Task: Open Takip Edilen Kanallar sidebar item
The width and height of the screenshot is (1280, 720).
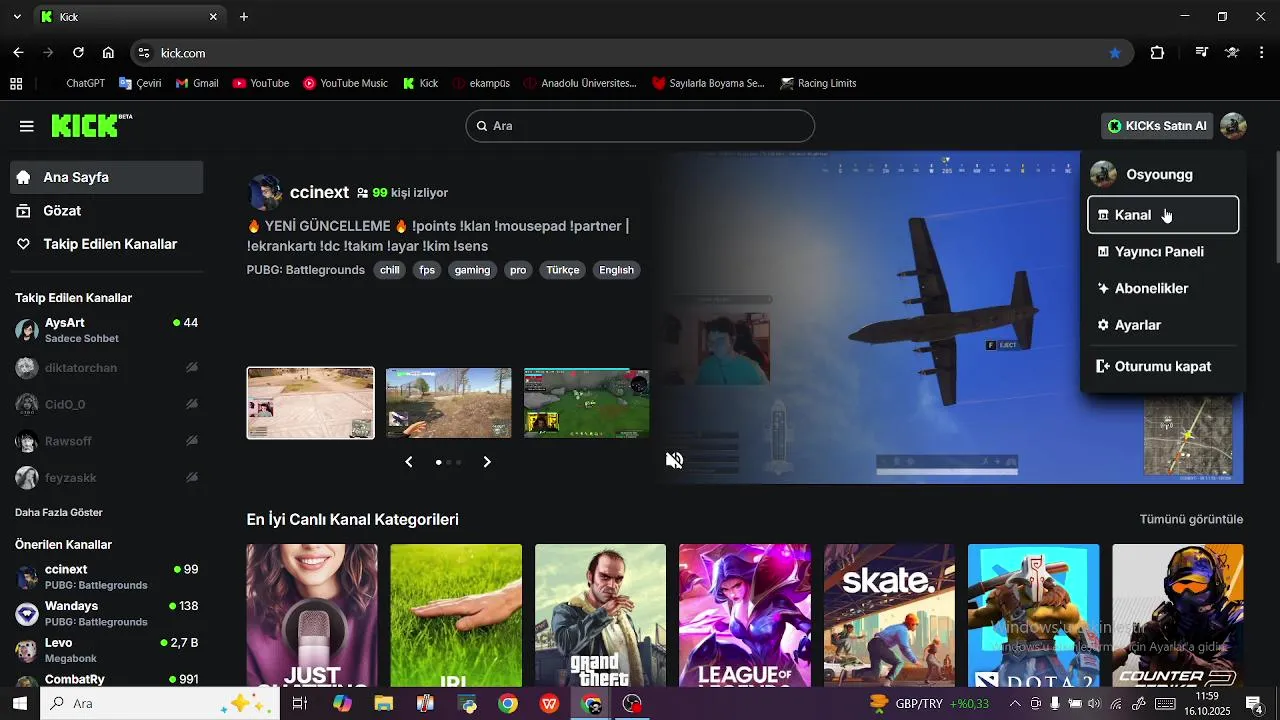Action: point(107,244)
